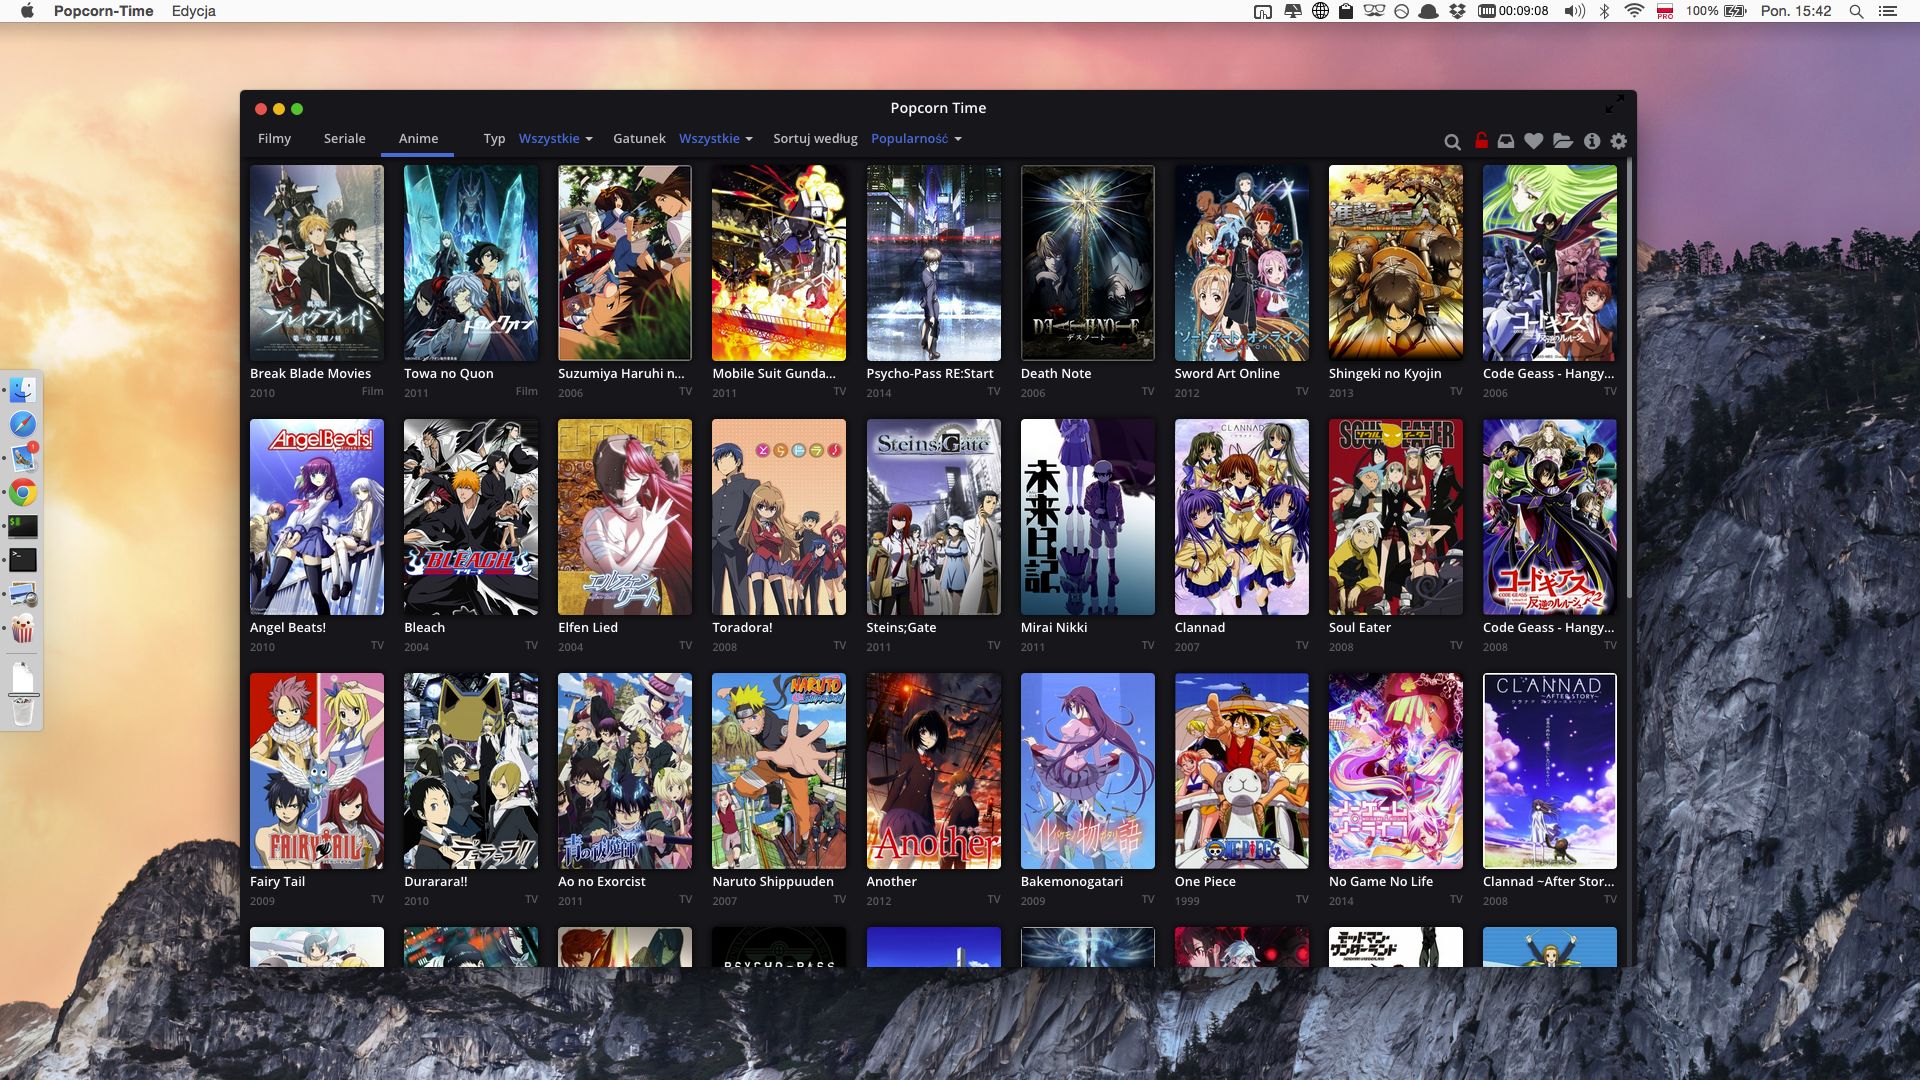Open the favorites heart icon
The width and height of the screenshot is (1920, 1080).
click(x=1534, y=141)
